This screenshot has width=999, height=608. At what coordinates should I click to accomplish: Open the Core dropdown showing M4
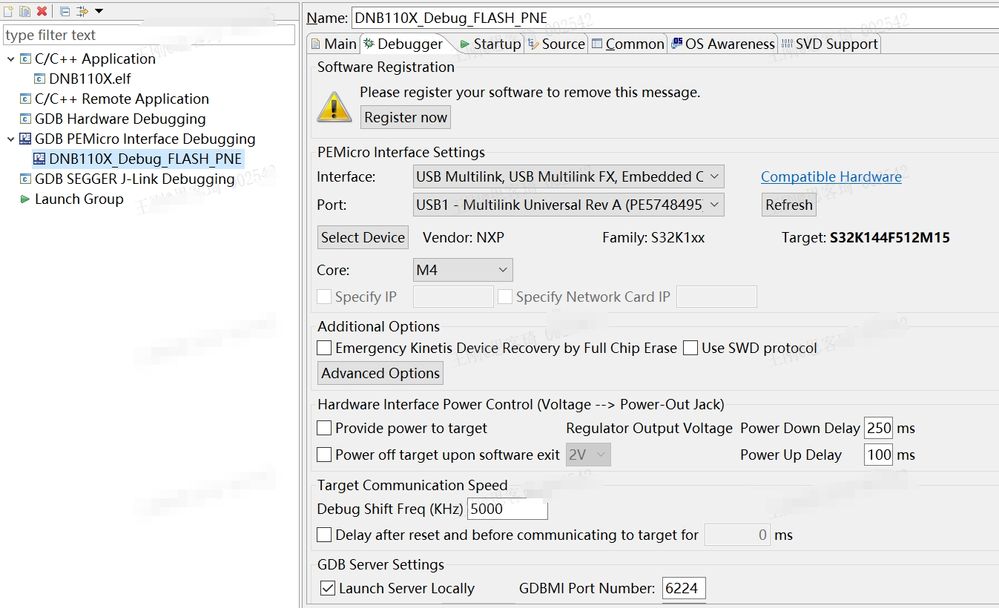click(x=463, y=270)
